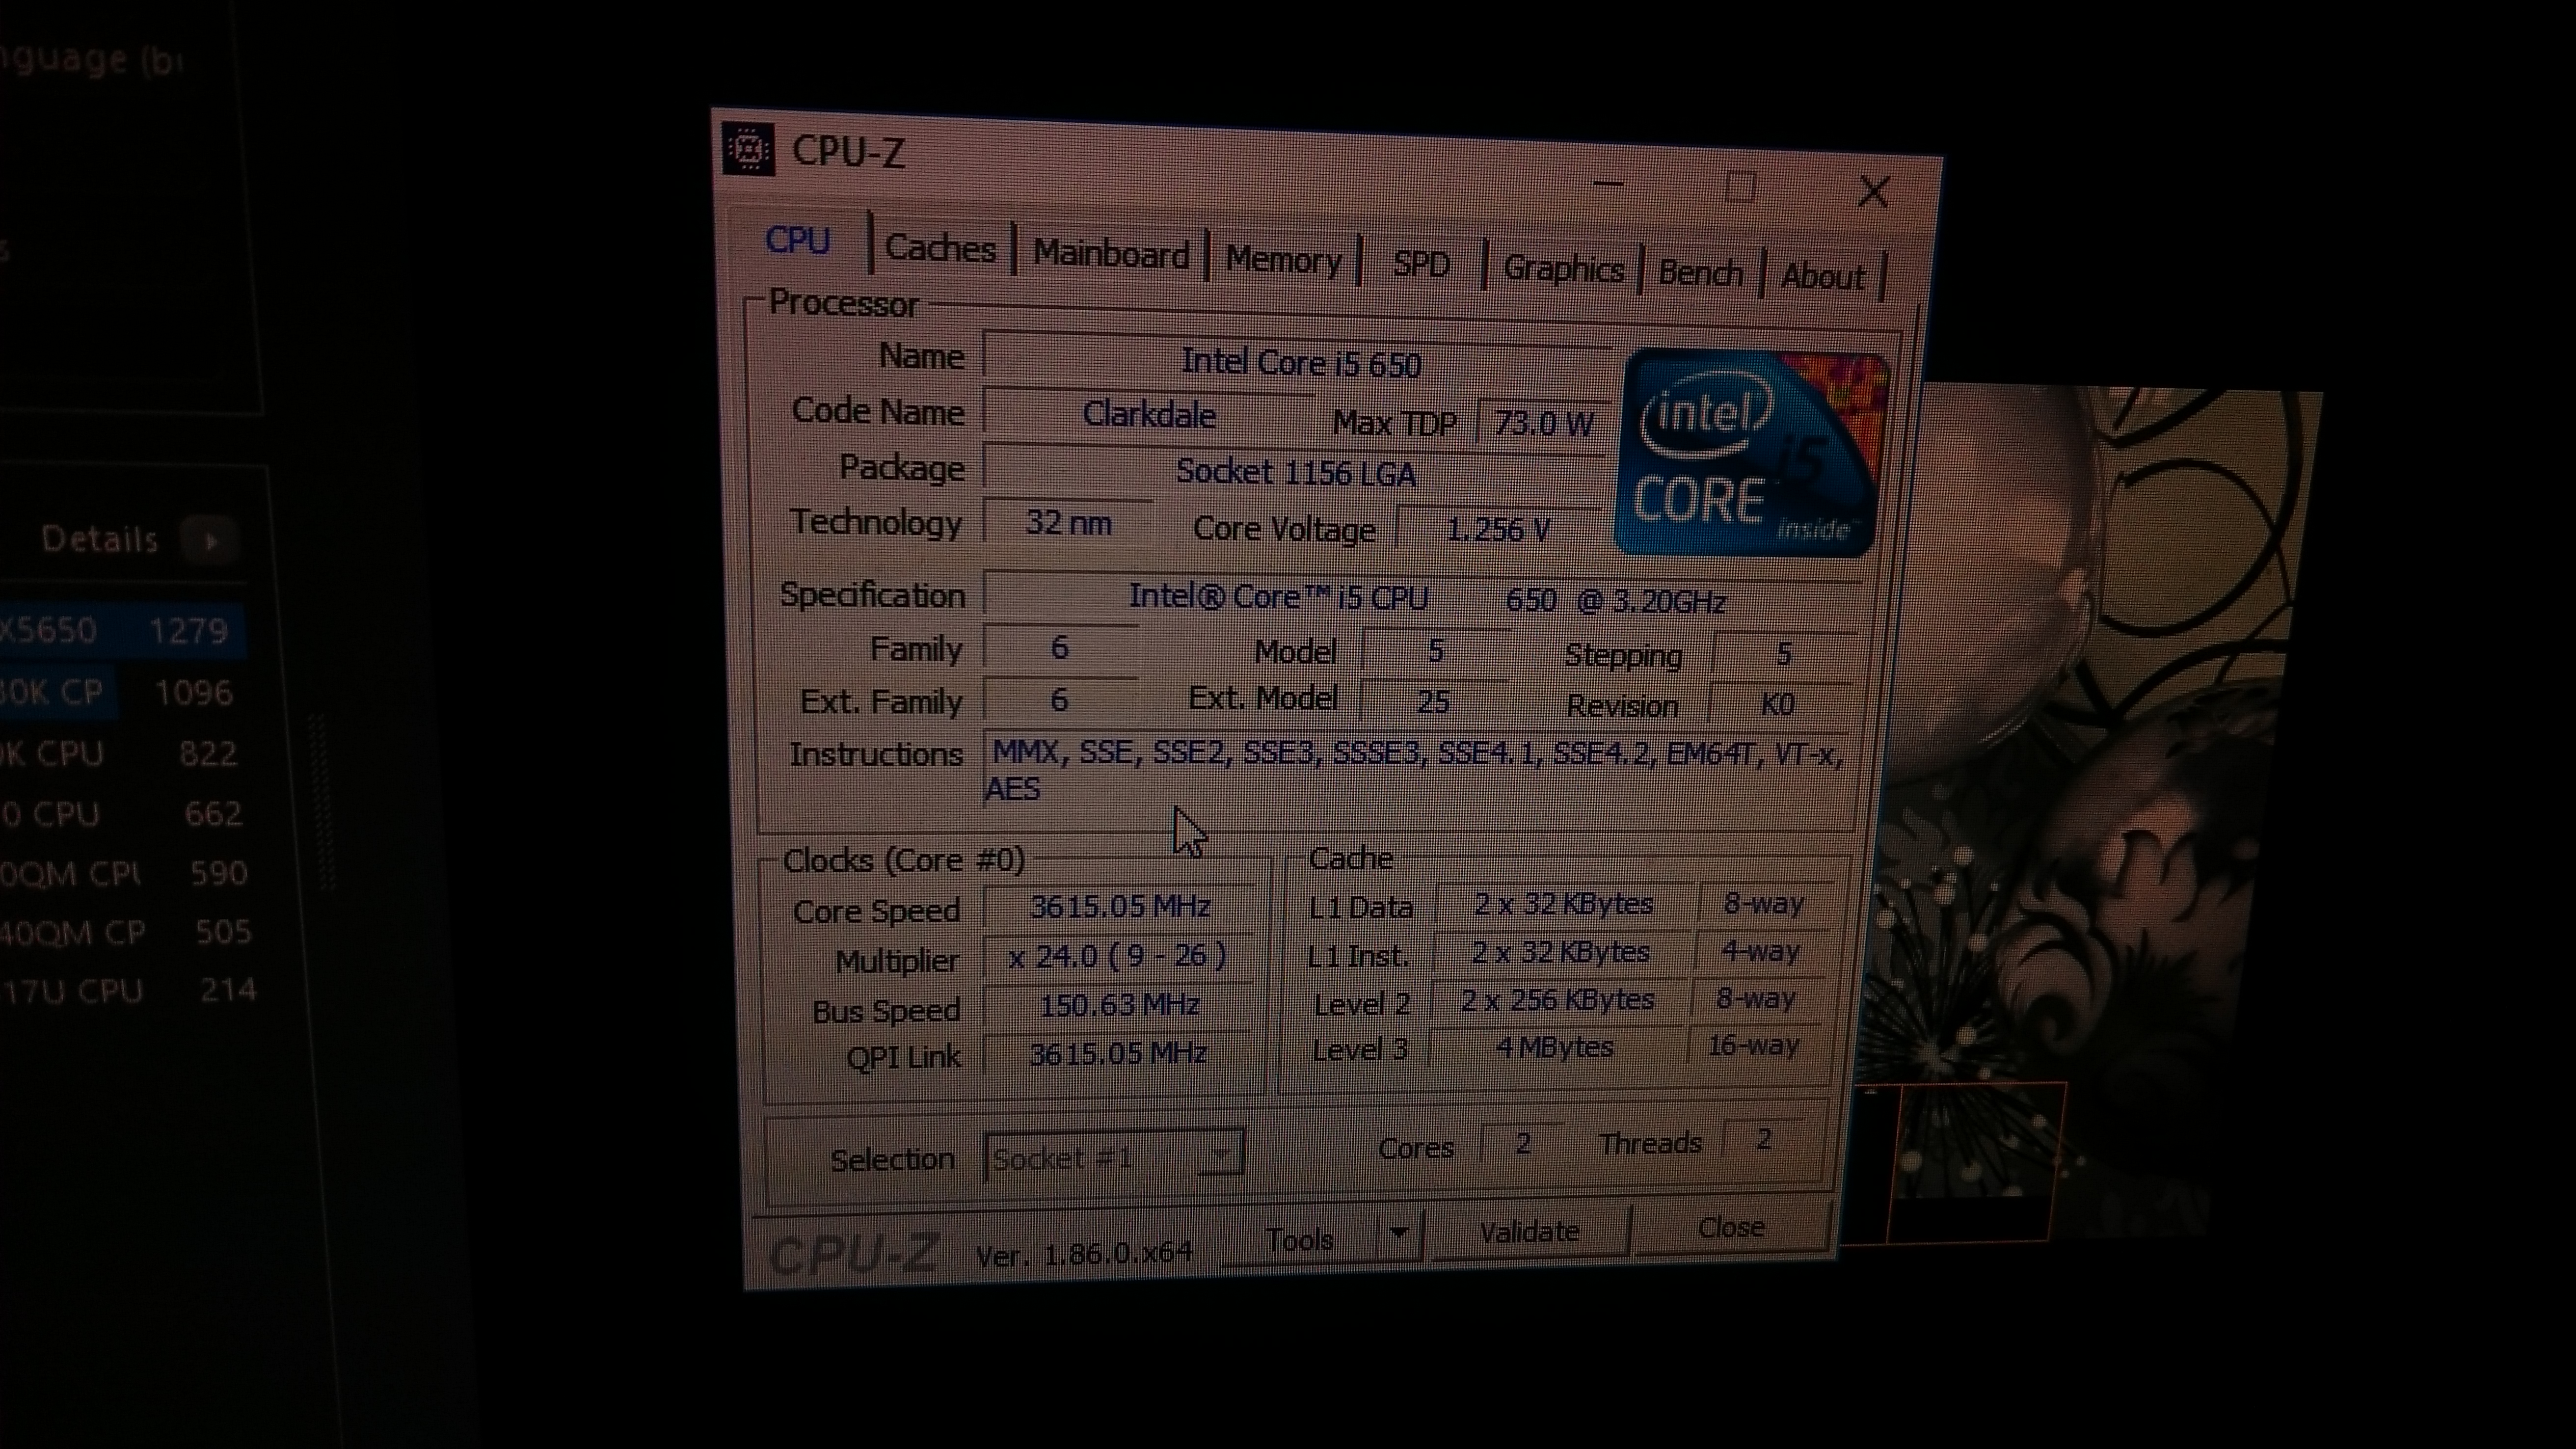Open the SPD tab
The width and height of the screenshot is (2576, 1449).
pyautogui.click(x=1421, y=264)
